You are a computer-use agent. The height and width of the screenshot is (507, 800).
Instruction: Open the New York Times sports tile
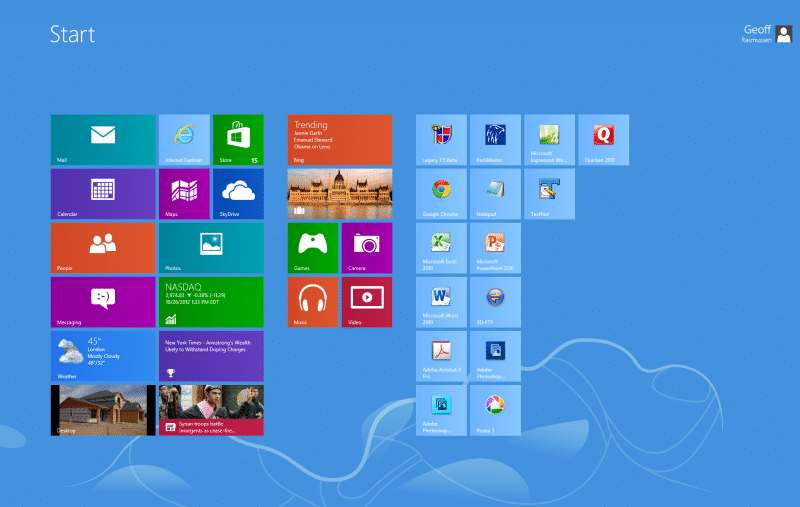[x=211, y=356]
